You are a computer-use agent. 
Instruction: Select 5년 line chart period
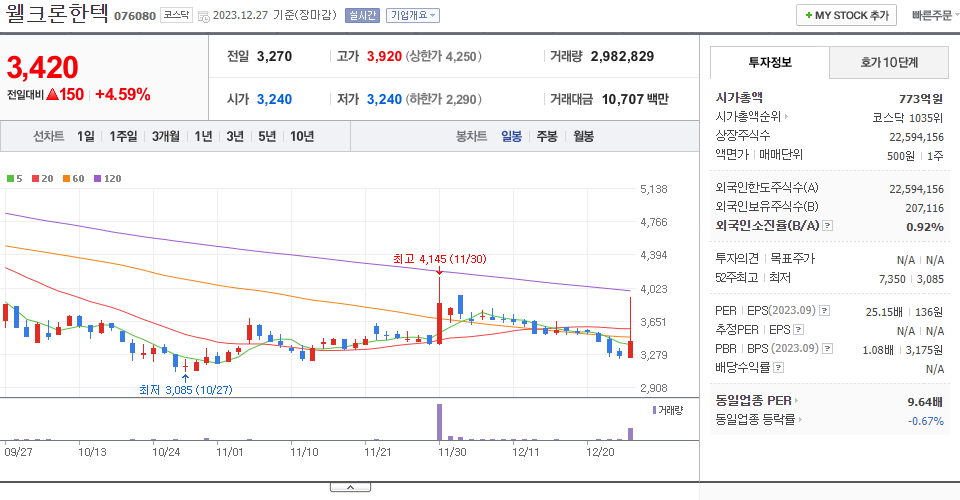[267, 136]
